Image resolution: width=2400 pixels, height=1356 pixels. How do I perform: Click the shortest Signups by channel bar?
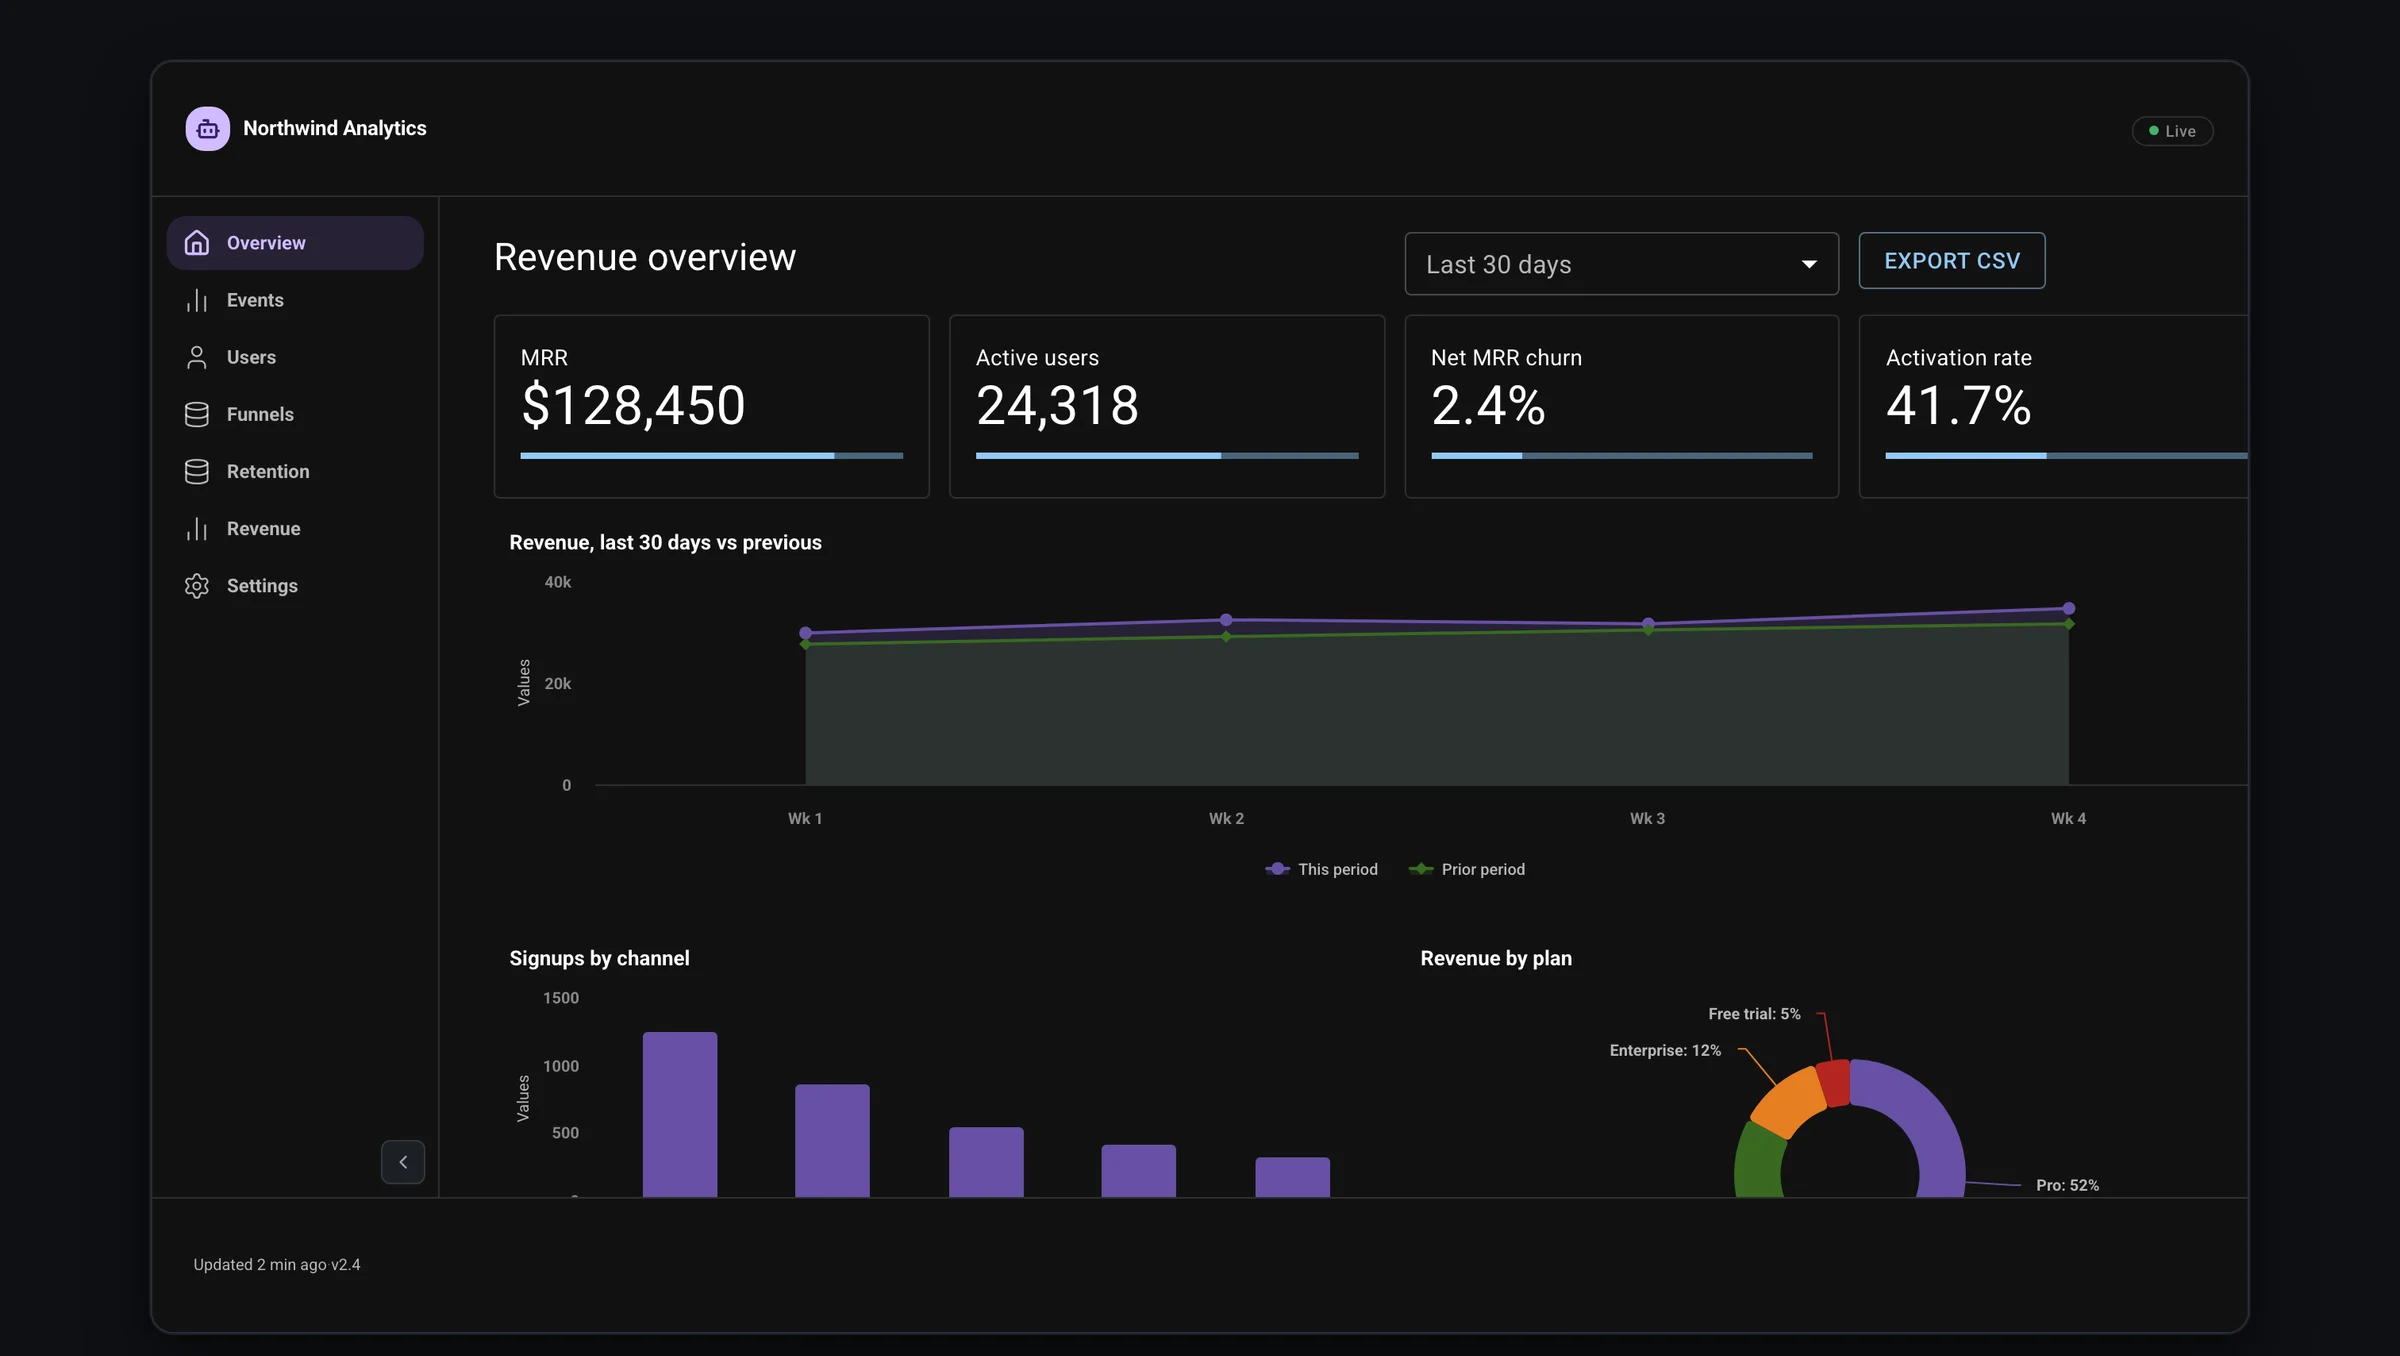(x=1292, y=1177)
